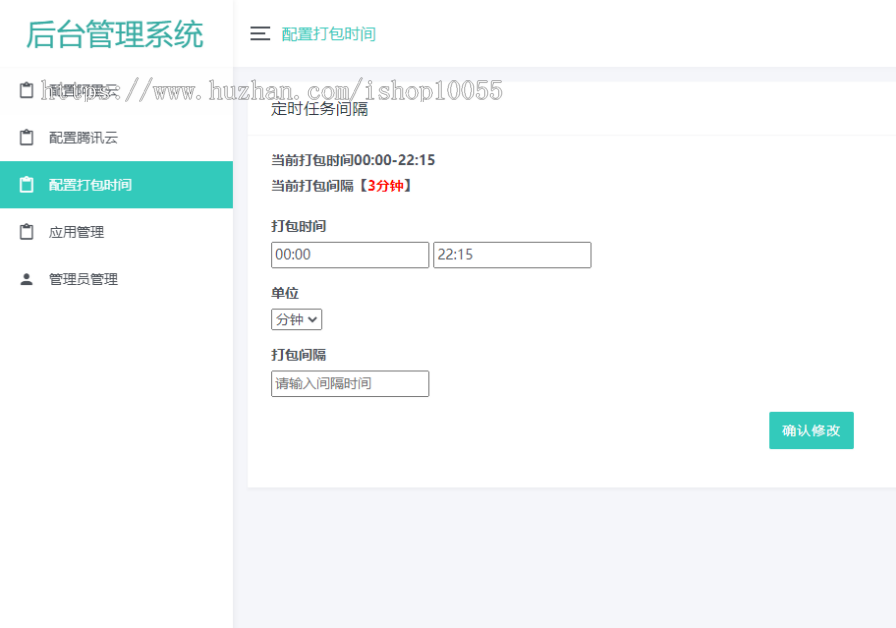Click the 00:00 start time field
The width and height of the screenshot is (896, 628).
(349, 255)
